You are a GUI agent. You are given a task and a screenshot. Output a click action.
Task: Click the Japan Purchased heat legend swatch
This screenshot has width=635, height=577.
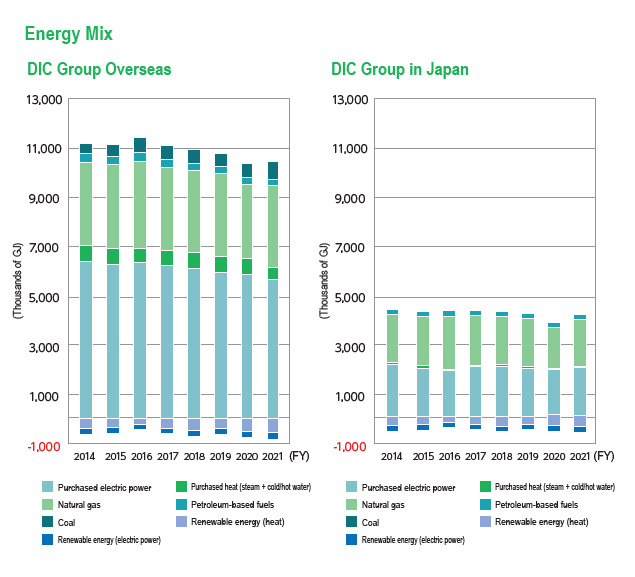click(485, 486)
